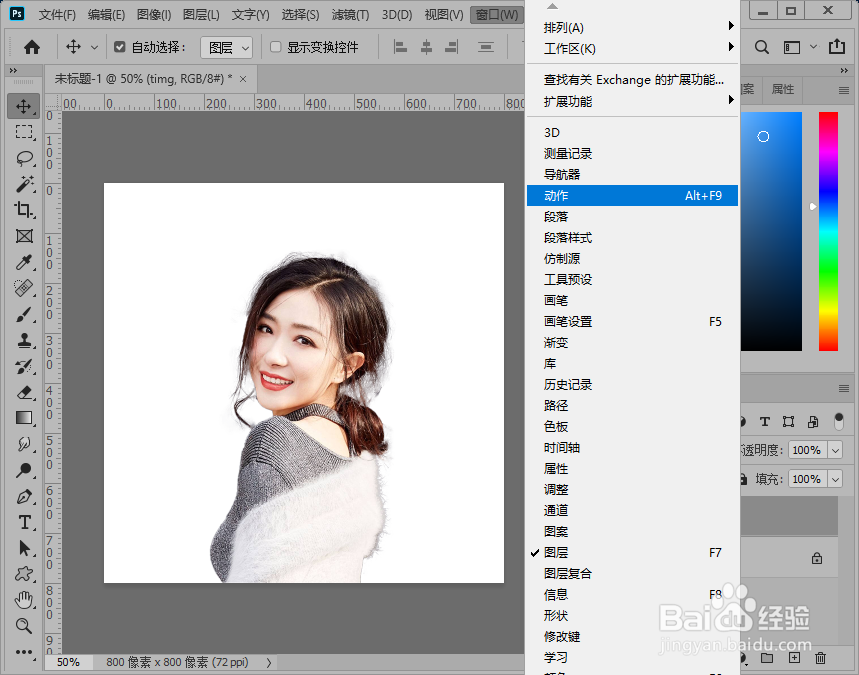Choose 动作 from Window menu
This screenshot has width=859, height=675.
pyautogui.click(x=633, y=196)
